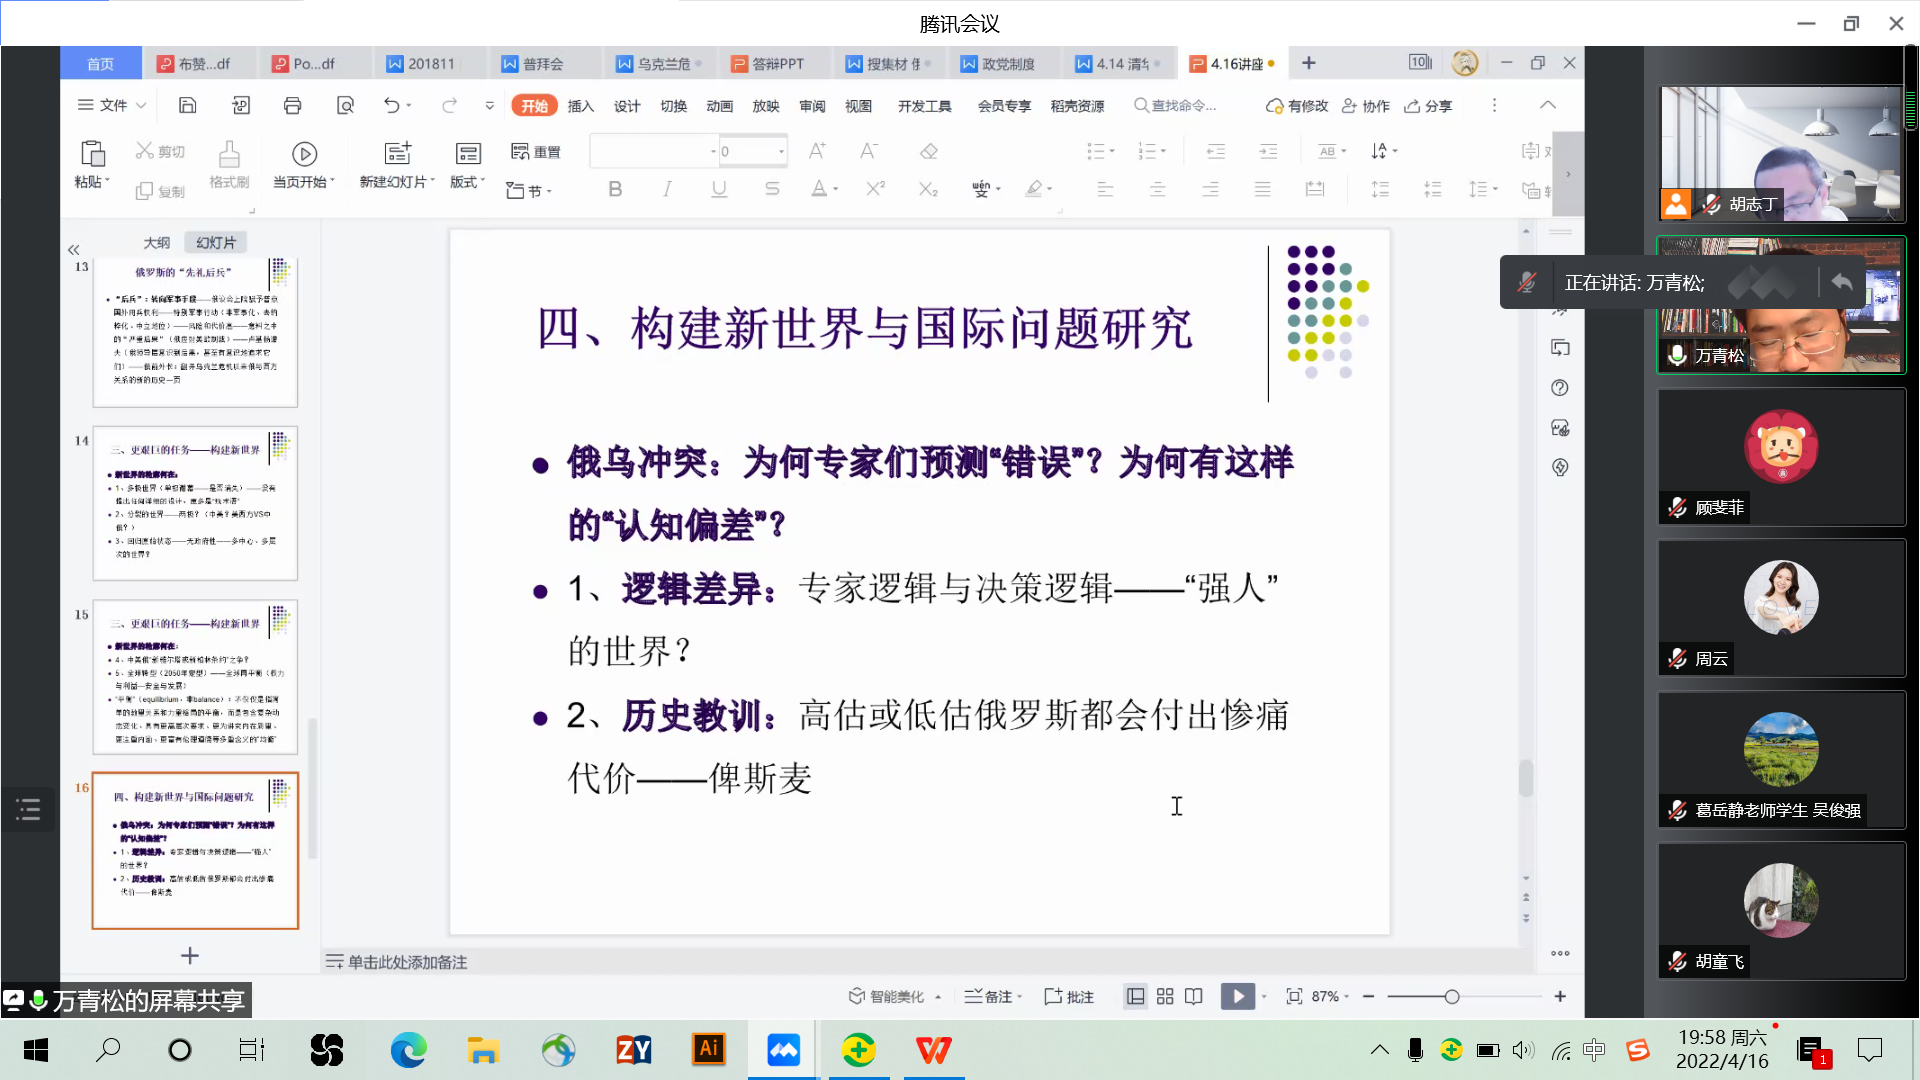
Task: Switch to slide sorter view icon
Action: 1165,997
